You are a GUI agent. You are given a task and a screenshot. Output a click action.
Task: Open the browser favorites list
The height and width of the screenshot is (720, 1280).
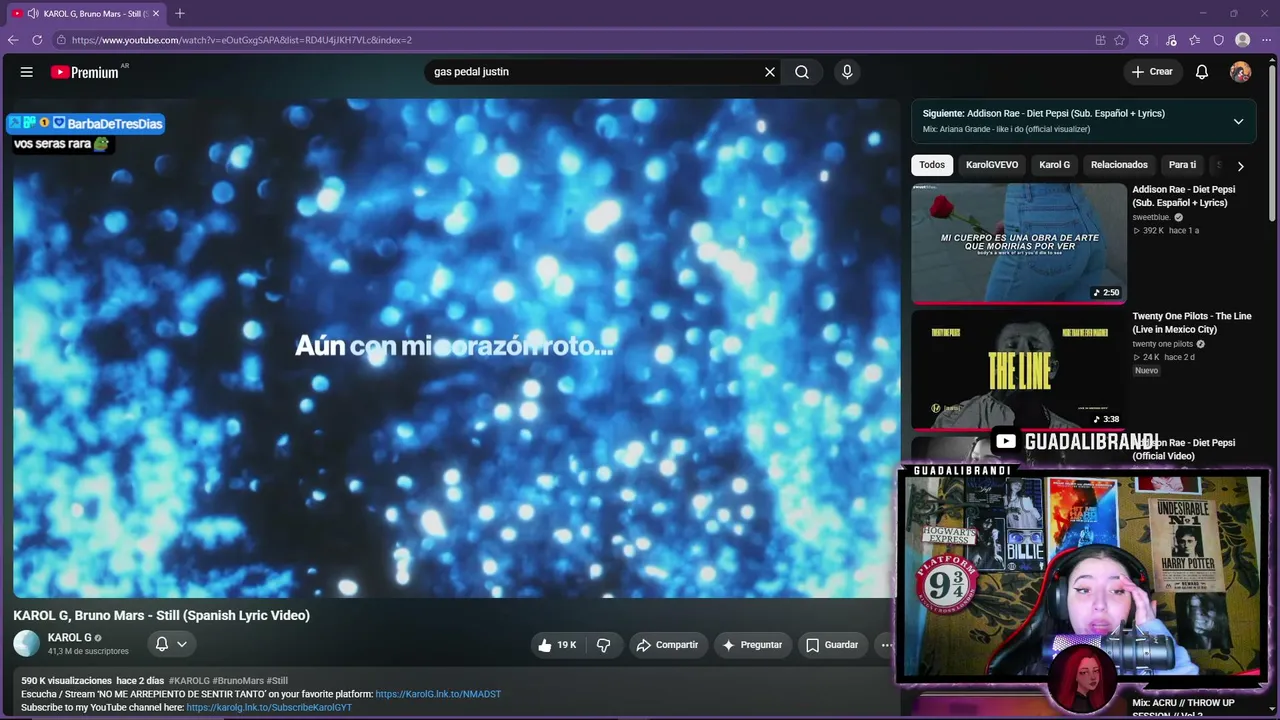(x=1195, y=40)
